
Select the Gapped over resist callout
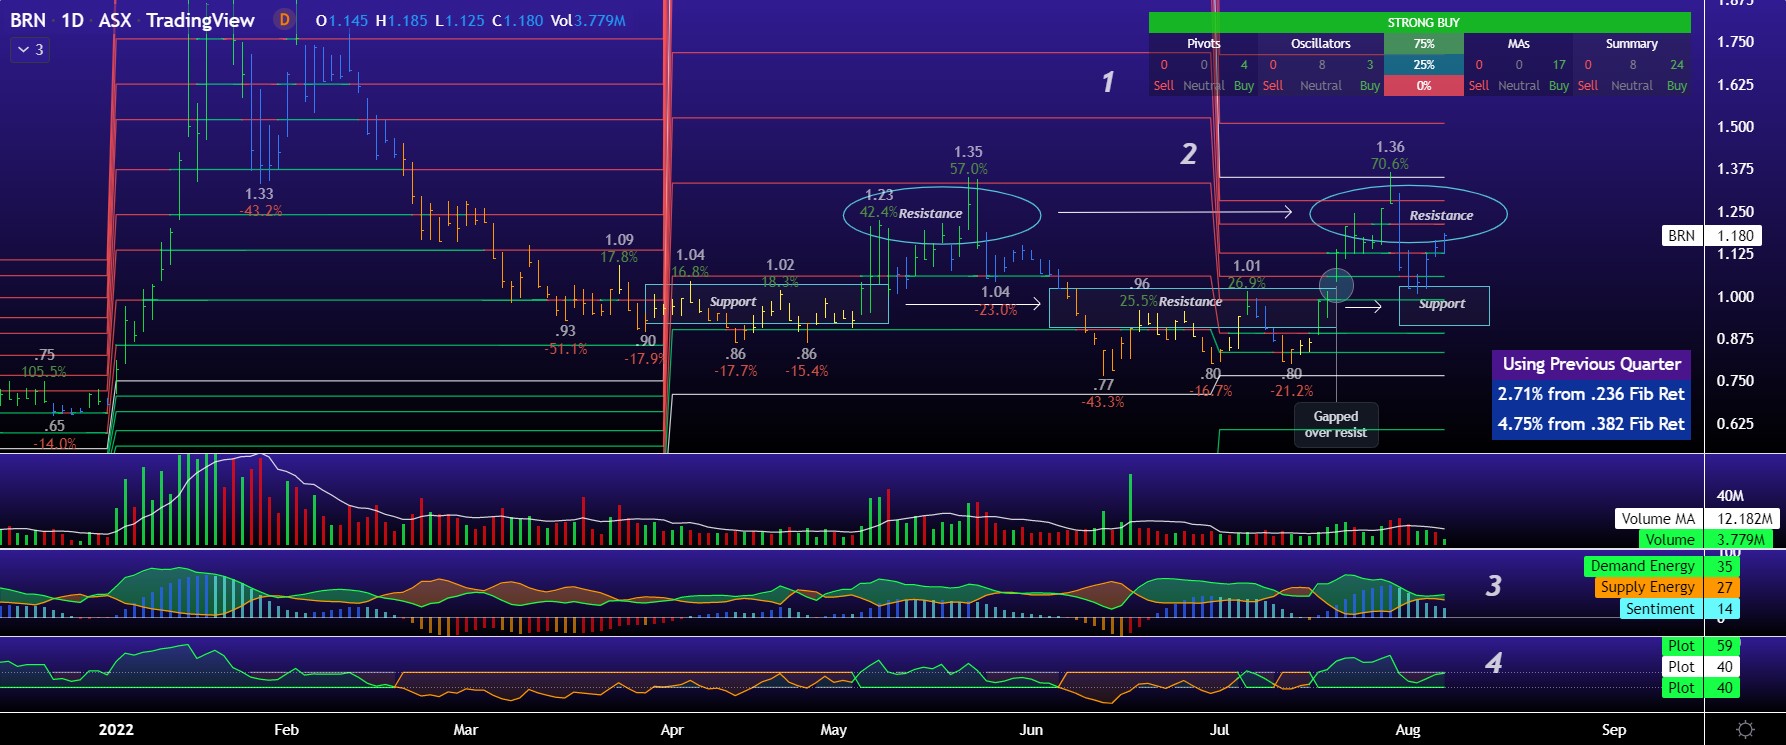tap(1336, 424)
